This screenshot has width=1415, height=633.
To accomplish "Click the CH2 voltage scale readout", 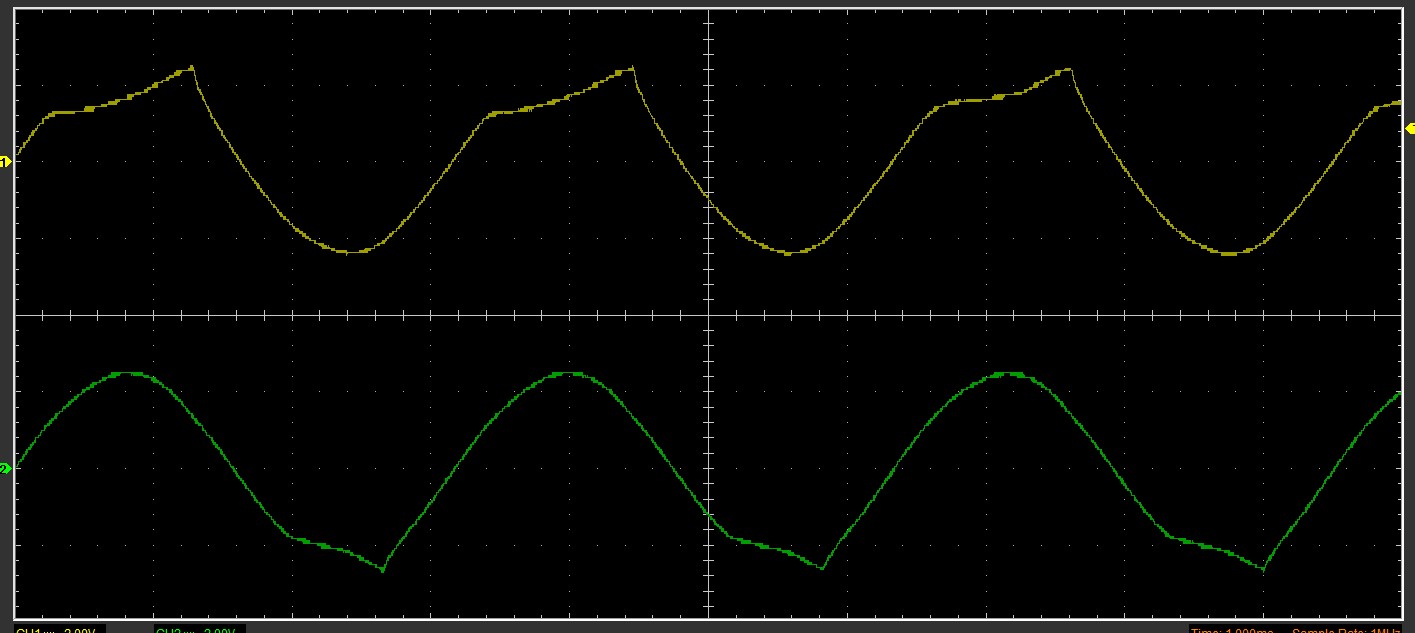I will pyautogui.click(x=198, y=630).
